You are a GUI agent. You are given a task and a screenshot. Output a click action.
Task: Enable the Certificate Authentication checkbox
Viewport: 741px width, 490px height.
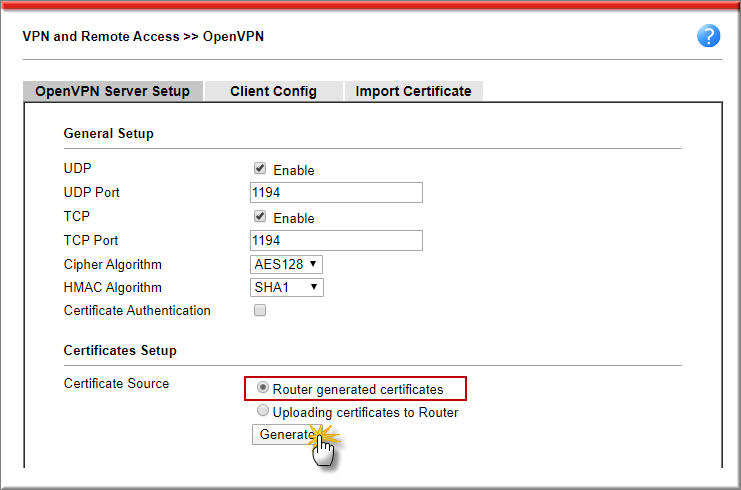(260, 310)
